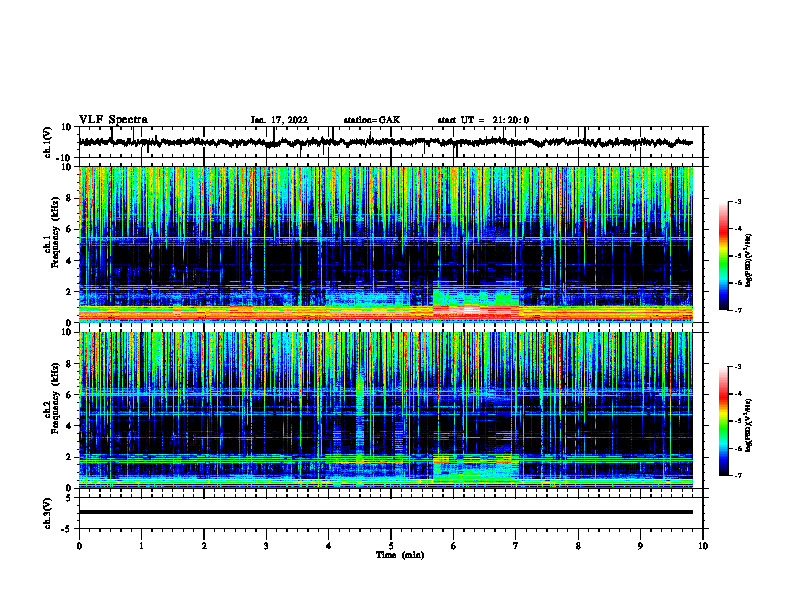Click the "2" tick on the time axis

click(204, 546)
